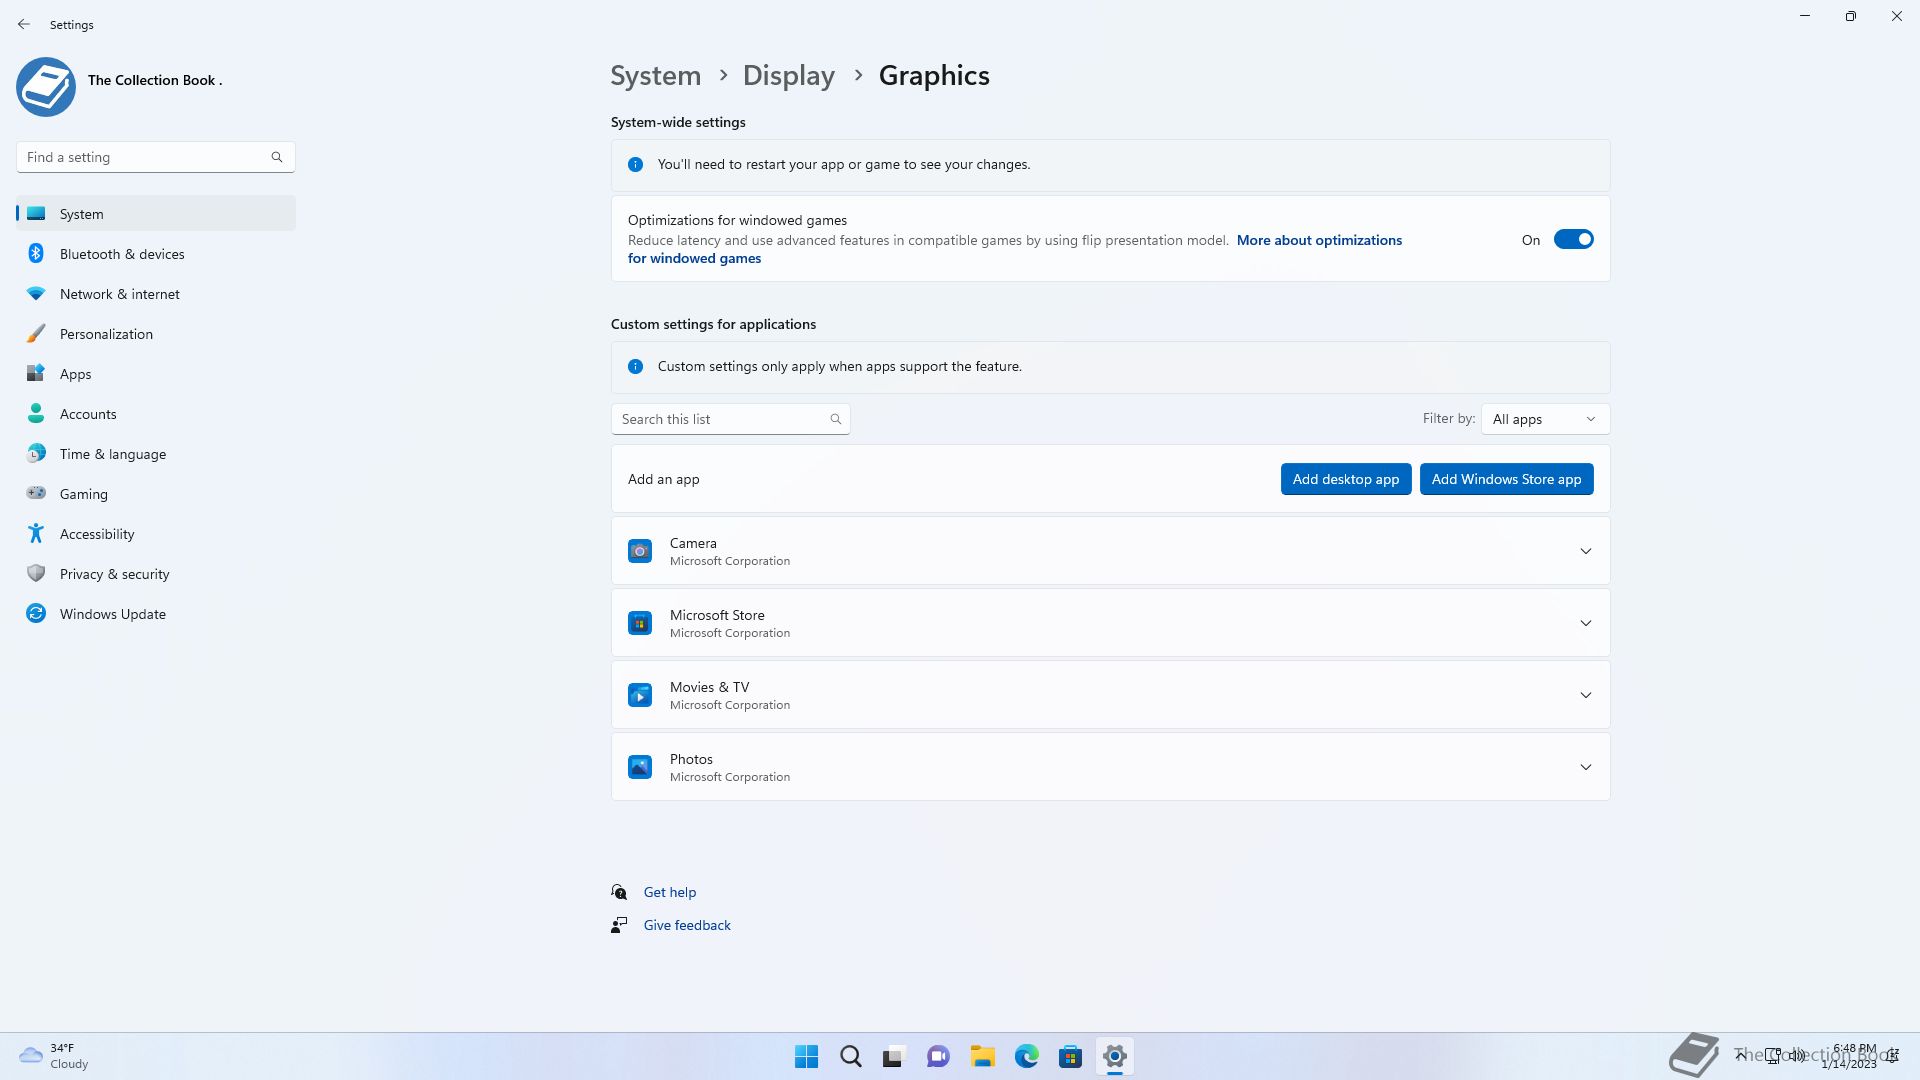Expand the Photos row chevron
Screen dimensions: 1920x1080
click(1586, 767)
